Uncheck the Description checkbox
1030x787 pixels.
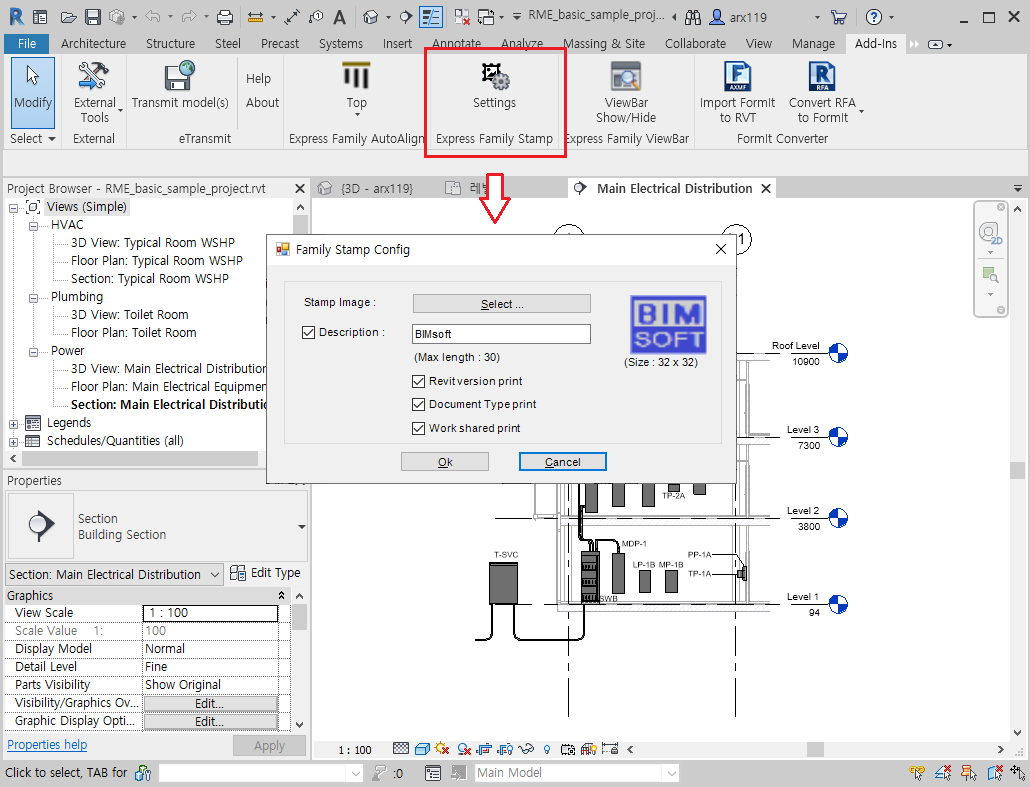pos(309,333)
